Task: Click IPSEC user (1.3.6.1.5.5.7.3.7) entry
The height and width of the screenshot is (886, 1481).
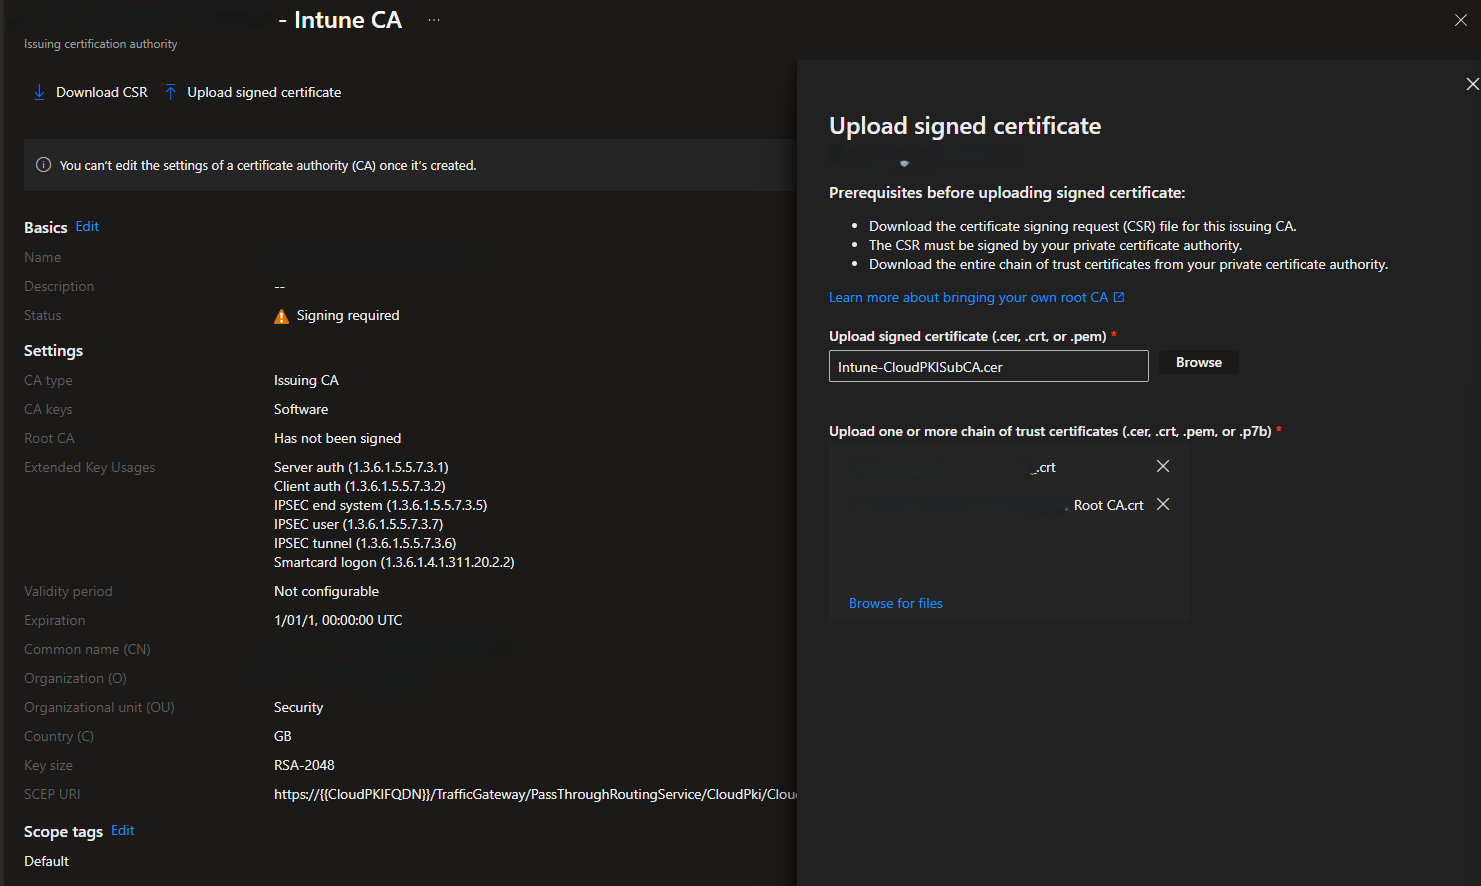Action: pyautogui.click(x=359, y=524)
